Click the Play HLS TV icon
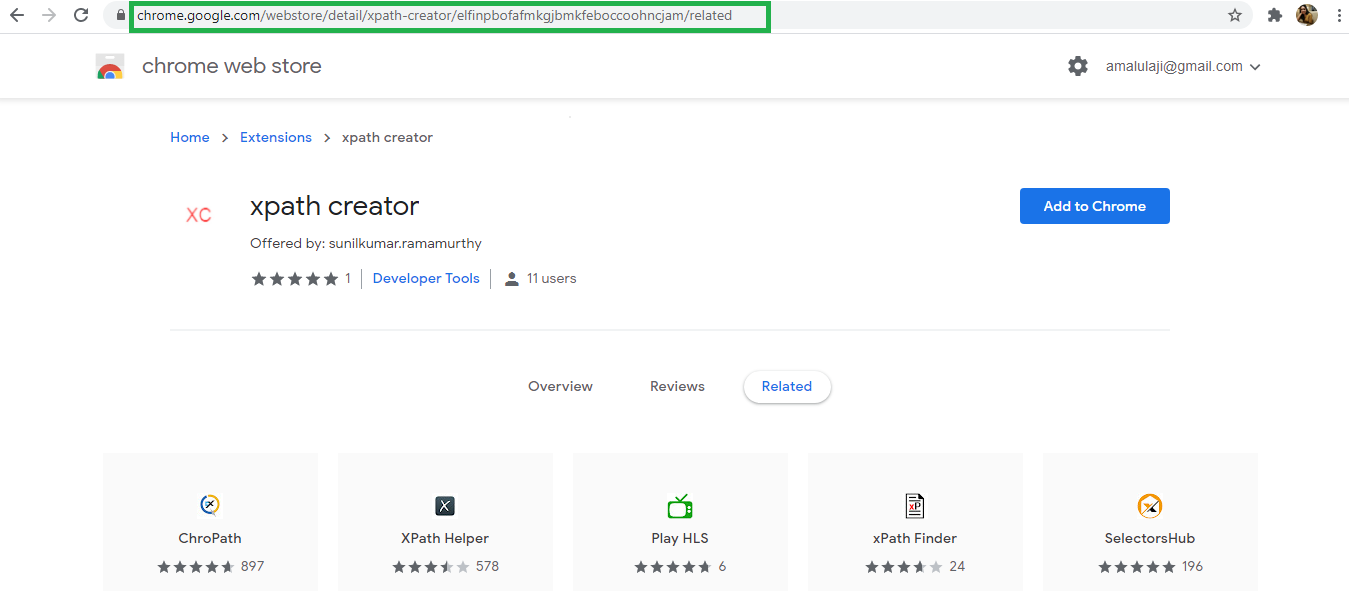Viewport: 1349px width, 591px height. coord(680,506)
